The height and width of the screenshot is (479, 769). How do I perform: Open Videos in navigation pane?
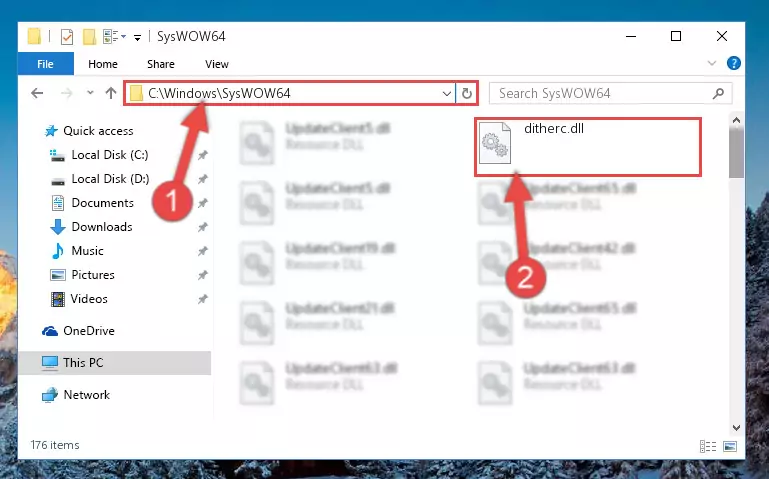pos(89,299)
